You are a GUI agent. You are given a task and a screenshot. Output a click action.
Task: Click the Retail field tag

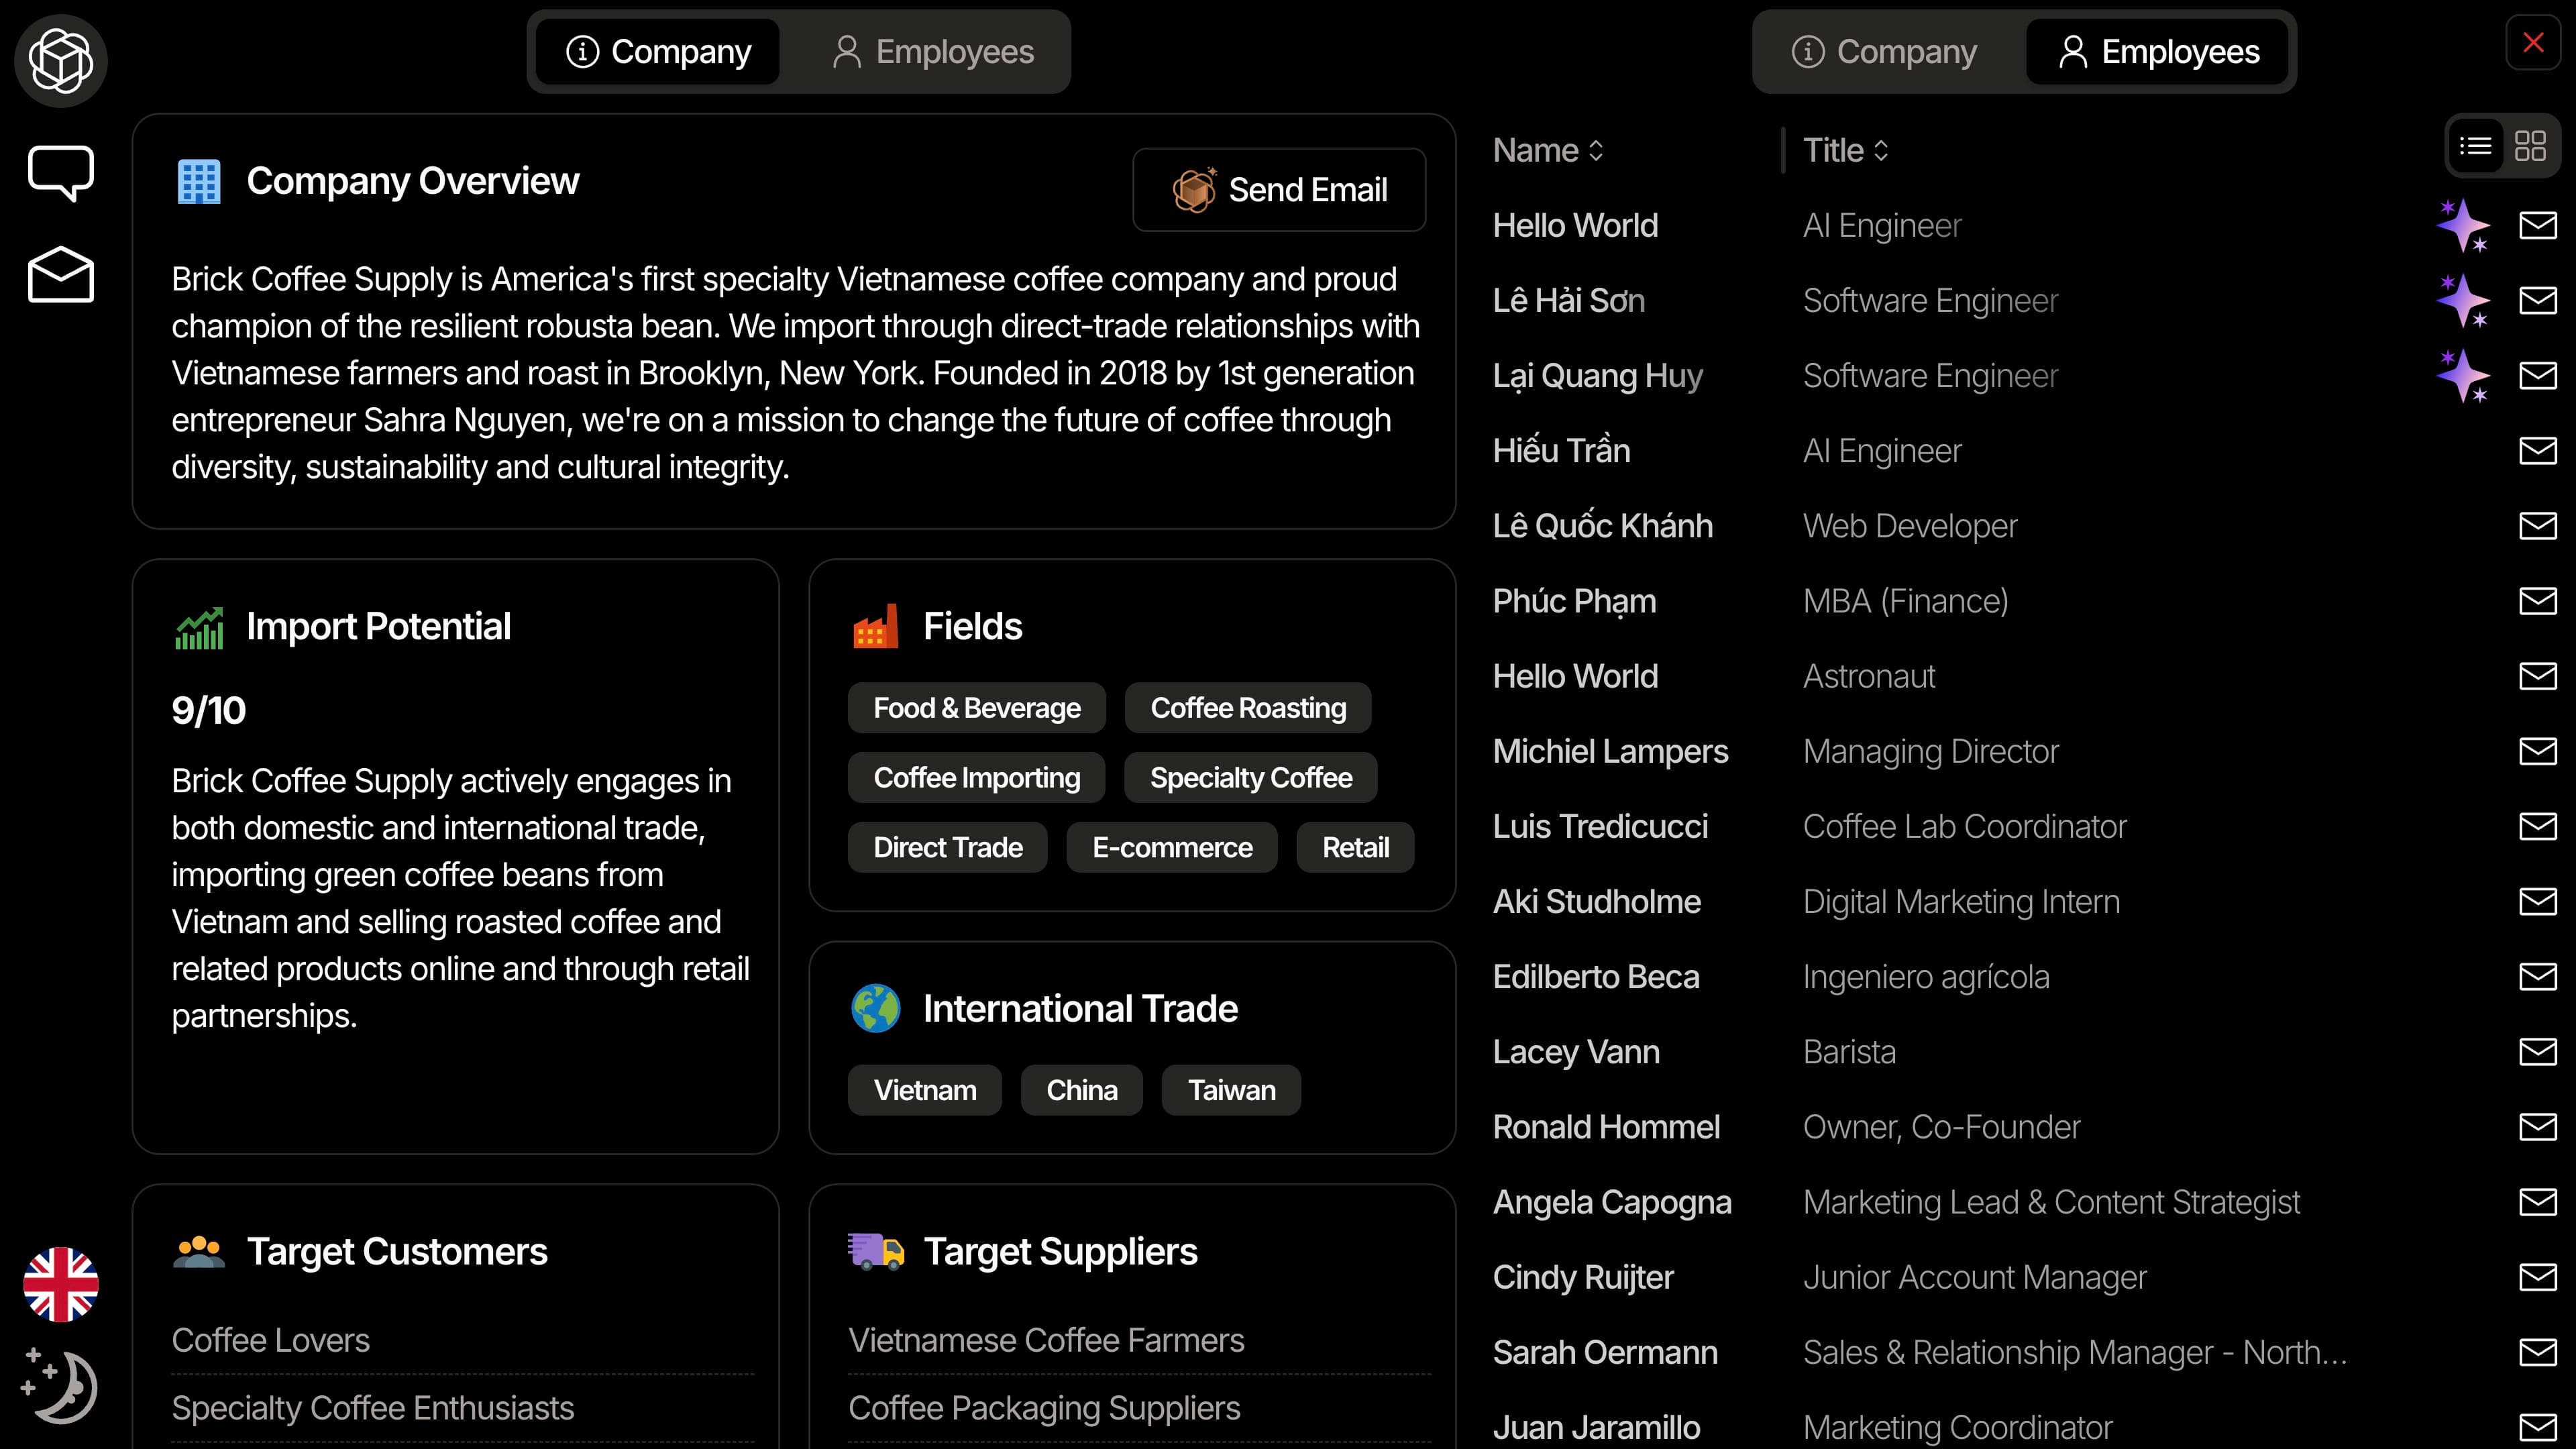tap(1355, 848)
